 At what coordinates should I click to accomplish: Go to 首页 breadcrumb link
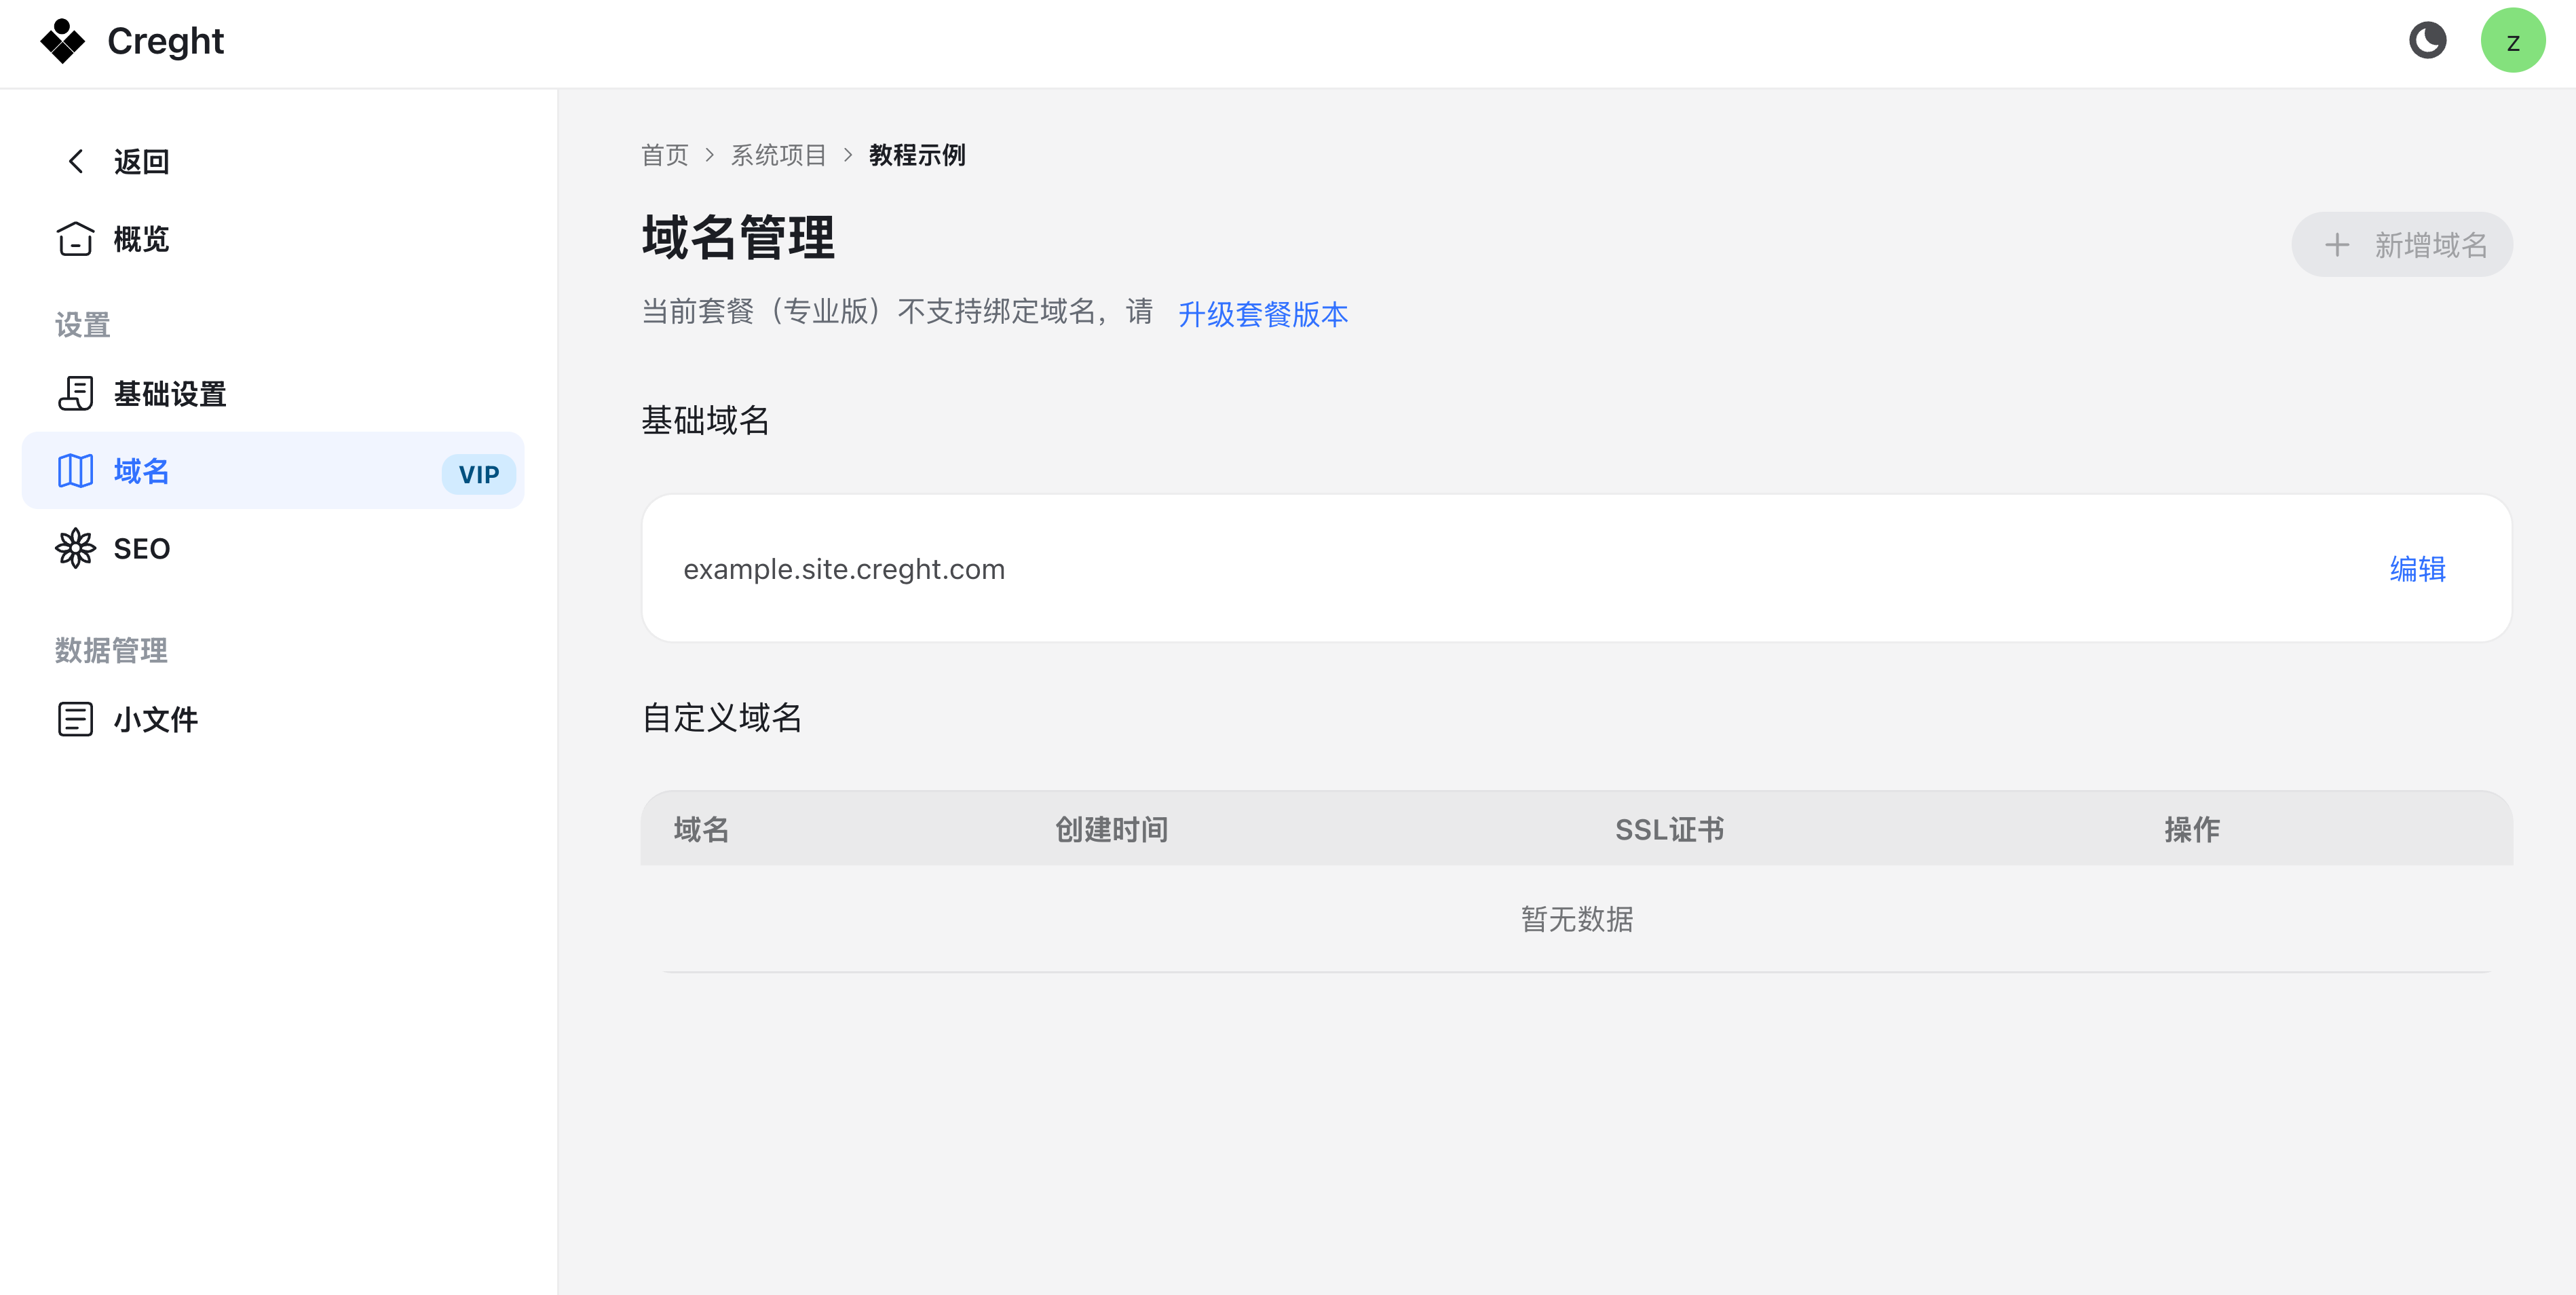[x=665, y=155]
